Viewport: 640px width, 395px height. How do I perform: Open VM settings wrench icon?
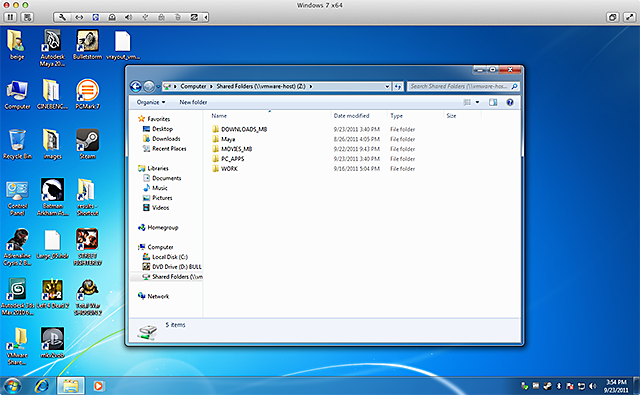click(x=62, y=17)
